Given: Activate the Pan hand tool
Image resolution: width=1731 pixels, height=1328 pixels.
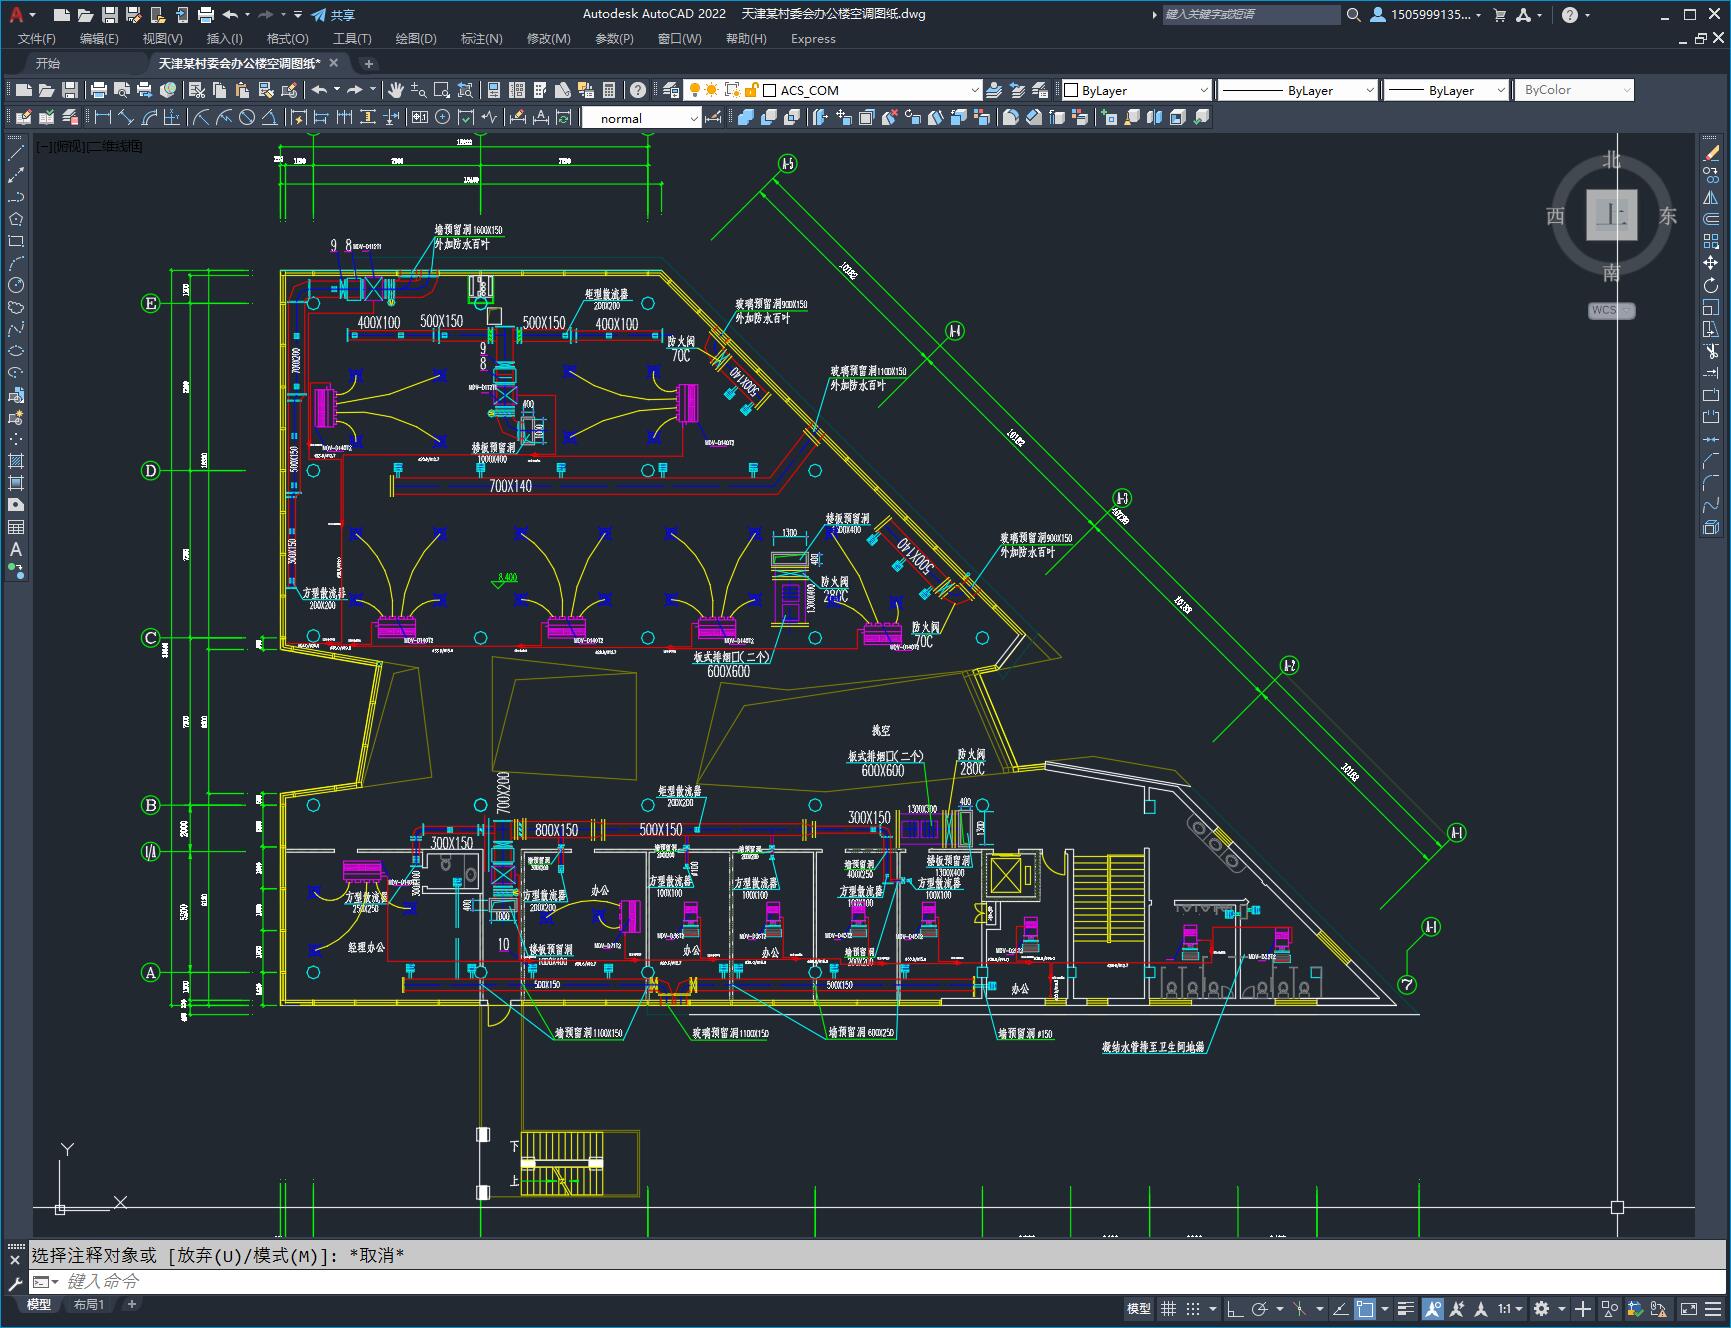Looking at the screenshot, I should (396, 90).
